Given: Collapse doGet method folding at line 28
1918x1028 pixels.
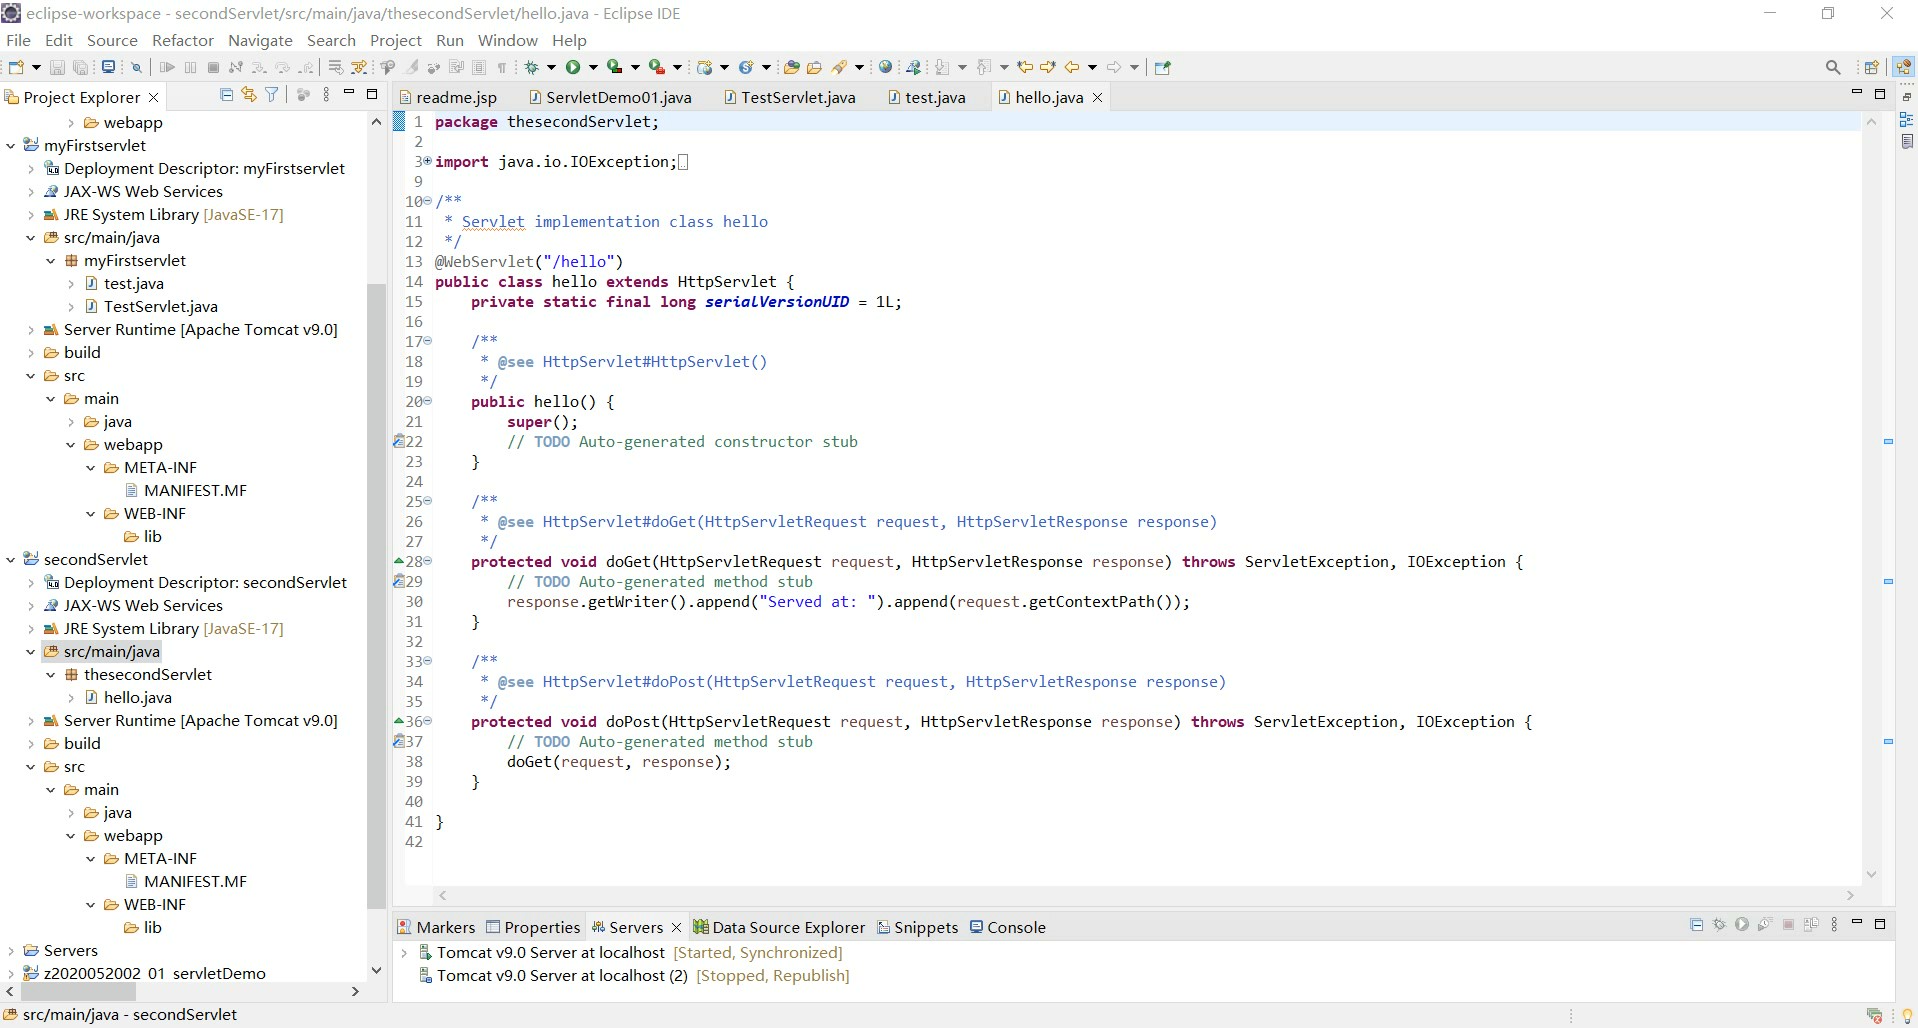Looking at the screenshot, I should tap(427, 561).
